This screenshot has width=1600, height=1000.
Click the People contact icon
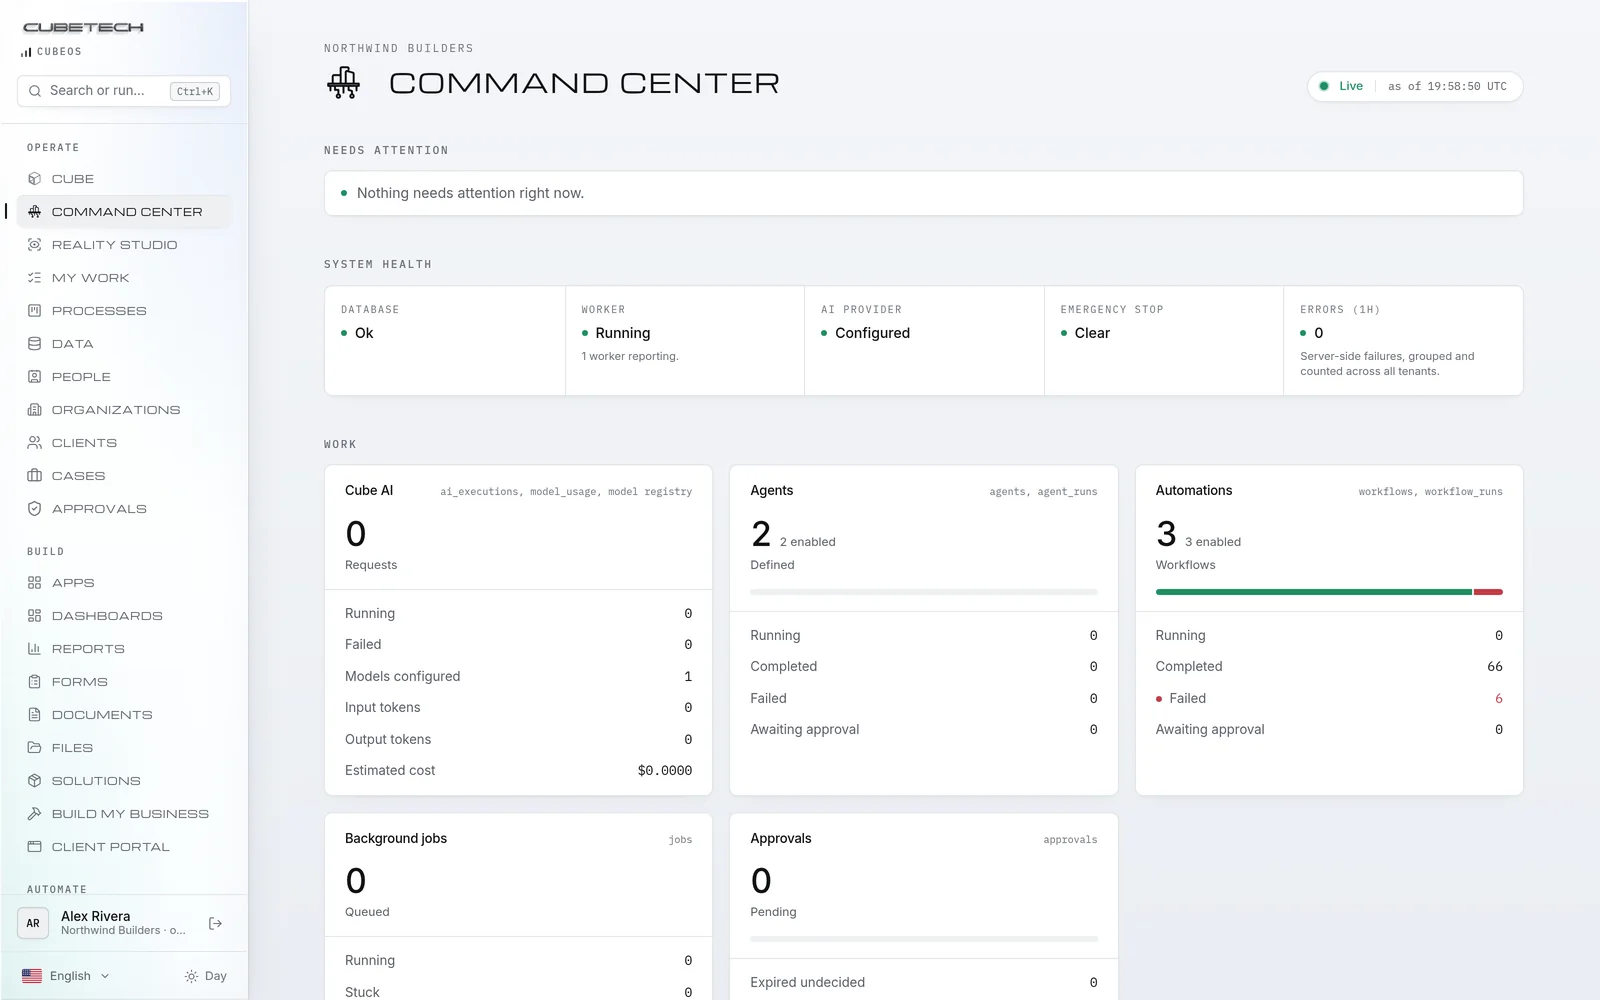(34, 377)
